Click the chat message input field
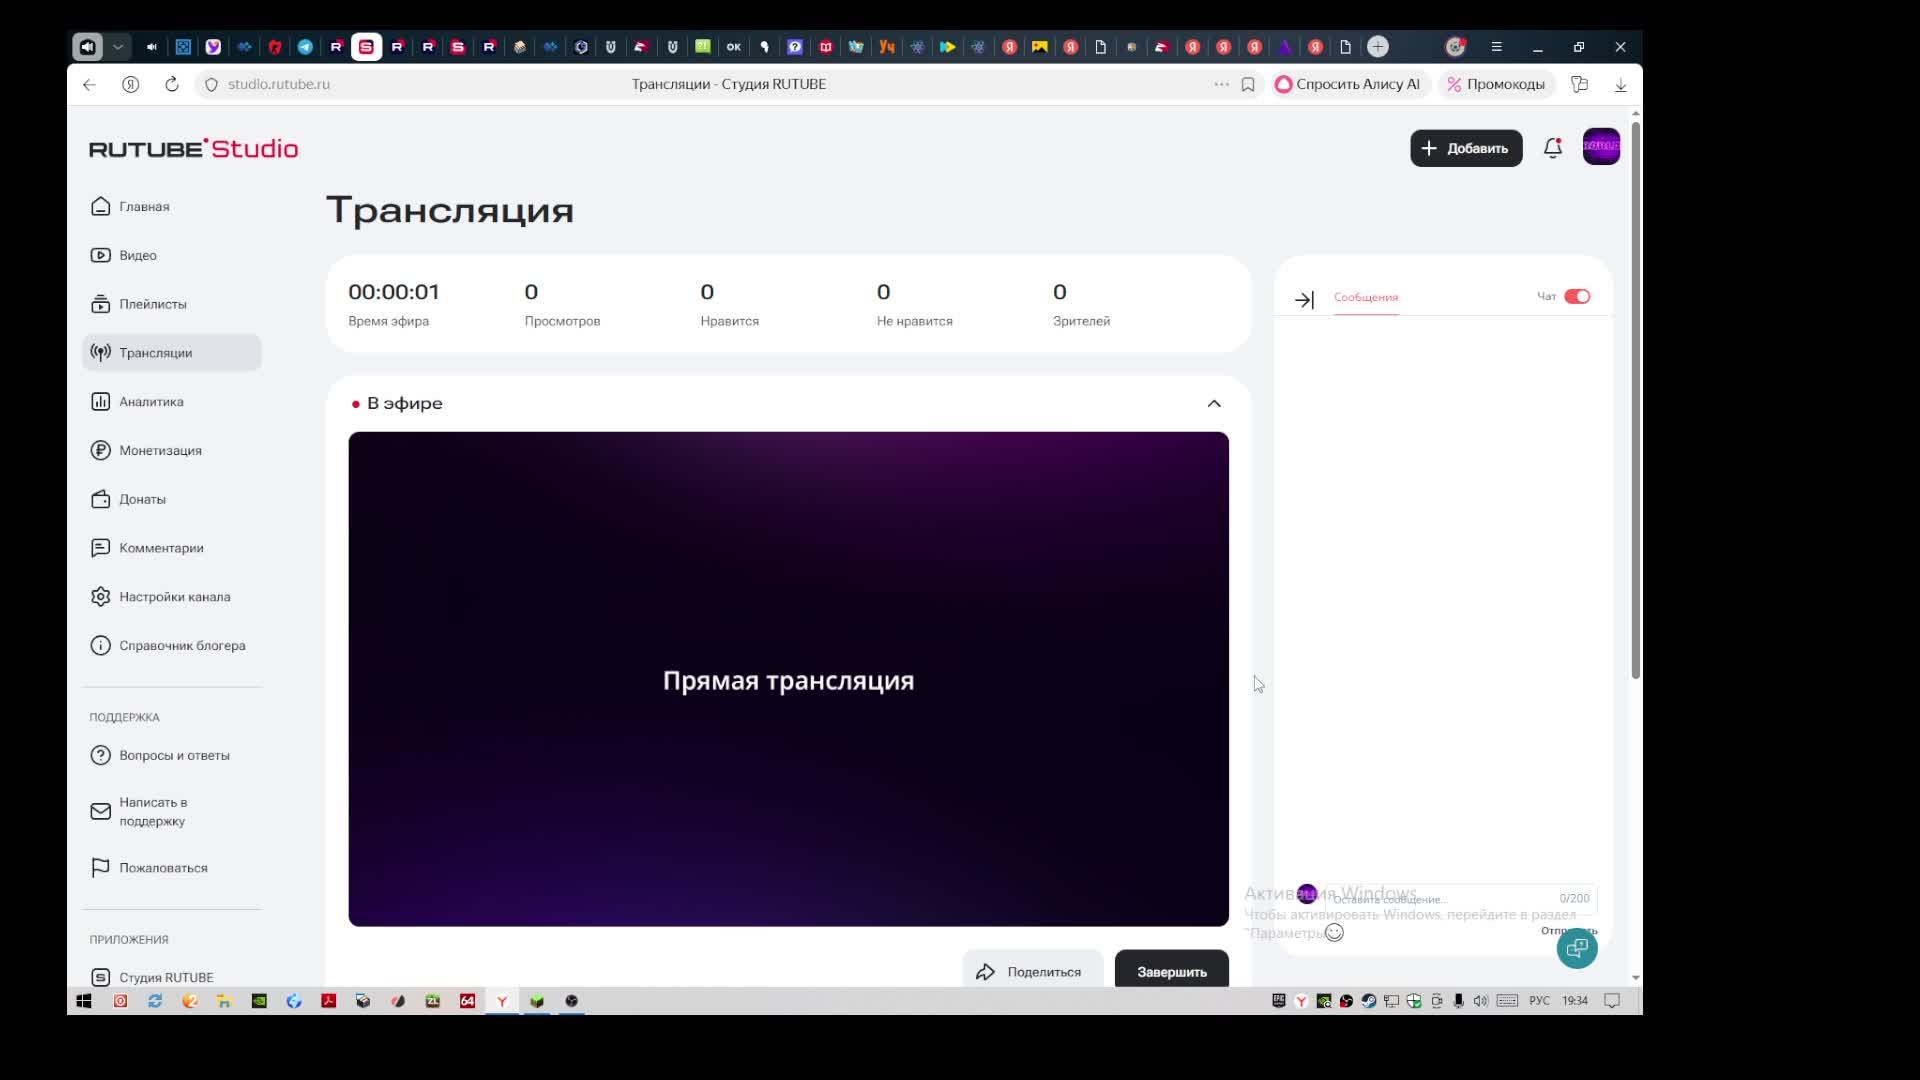1920x1080 pixels. tap(1440, 899)
